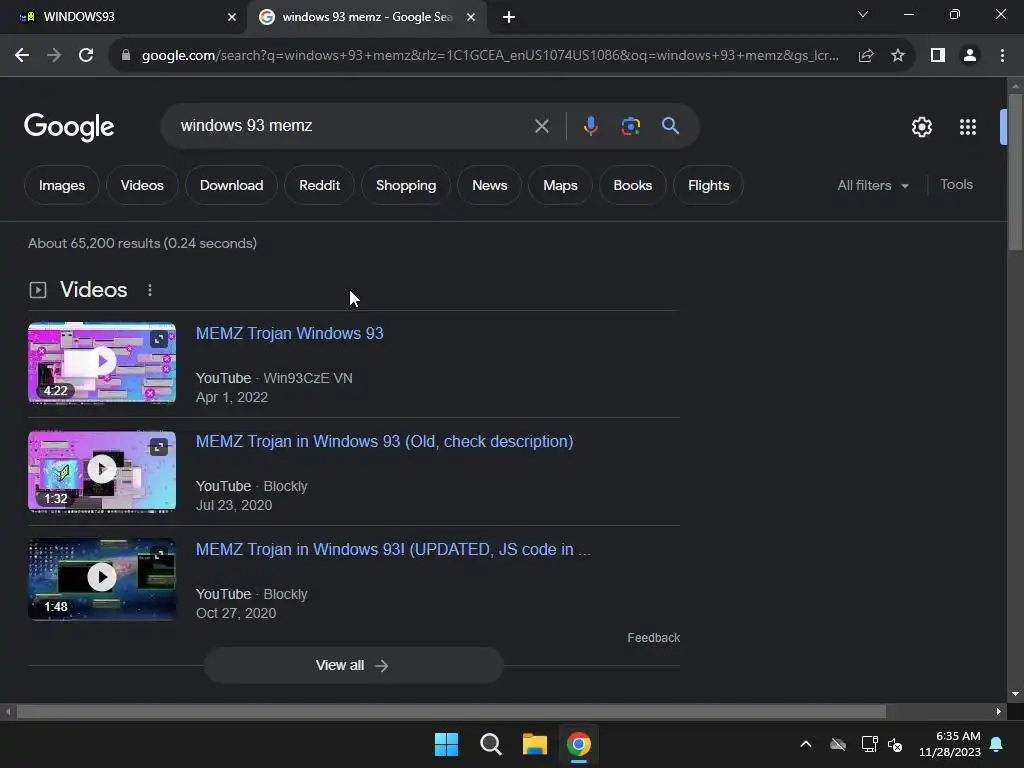
Task: Filter results by Images
Action: (x=61, y=185)
